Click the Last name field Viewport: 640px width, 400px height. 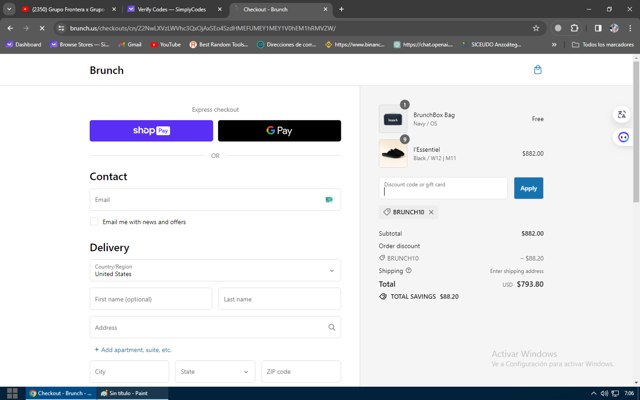(280, 299)
